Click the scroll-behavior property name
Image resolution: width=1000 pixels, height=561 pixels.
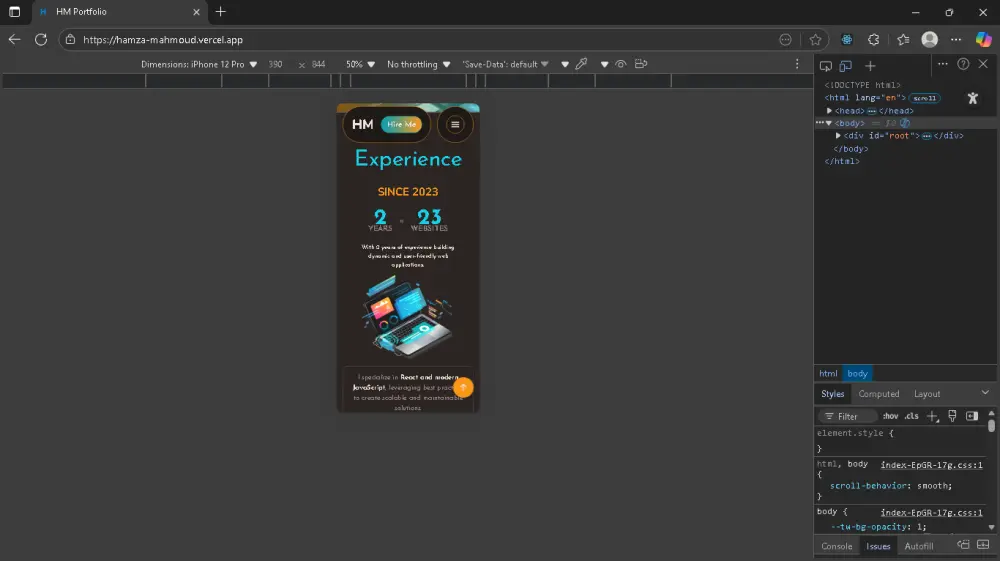pyautogui.click(x=868, y=486)
